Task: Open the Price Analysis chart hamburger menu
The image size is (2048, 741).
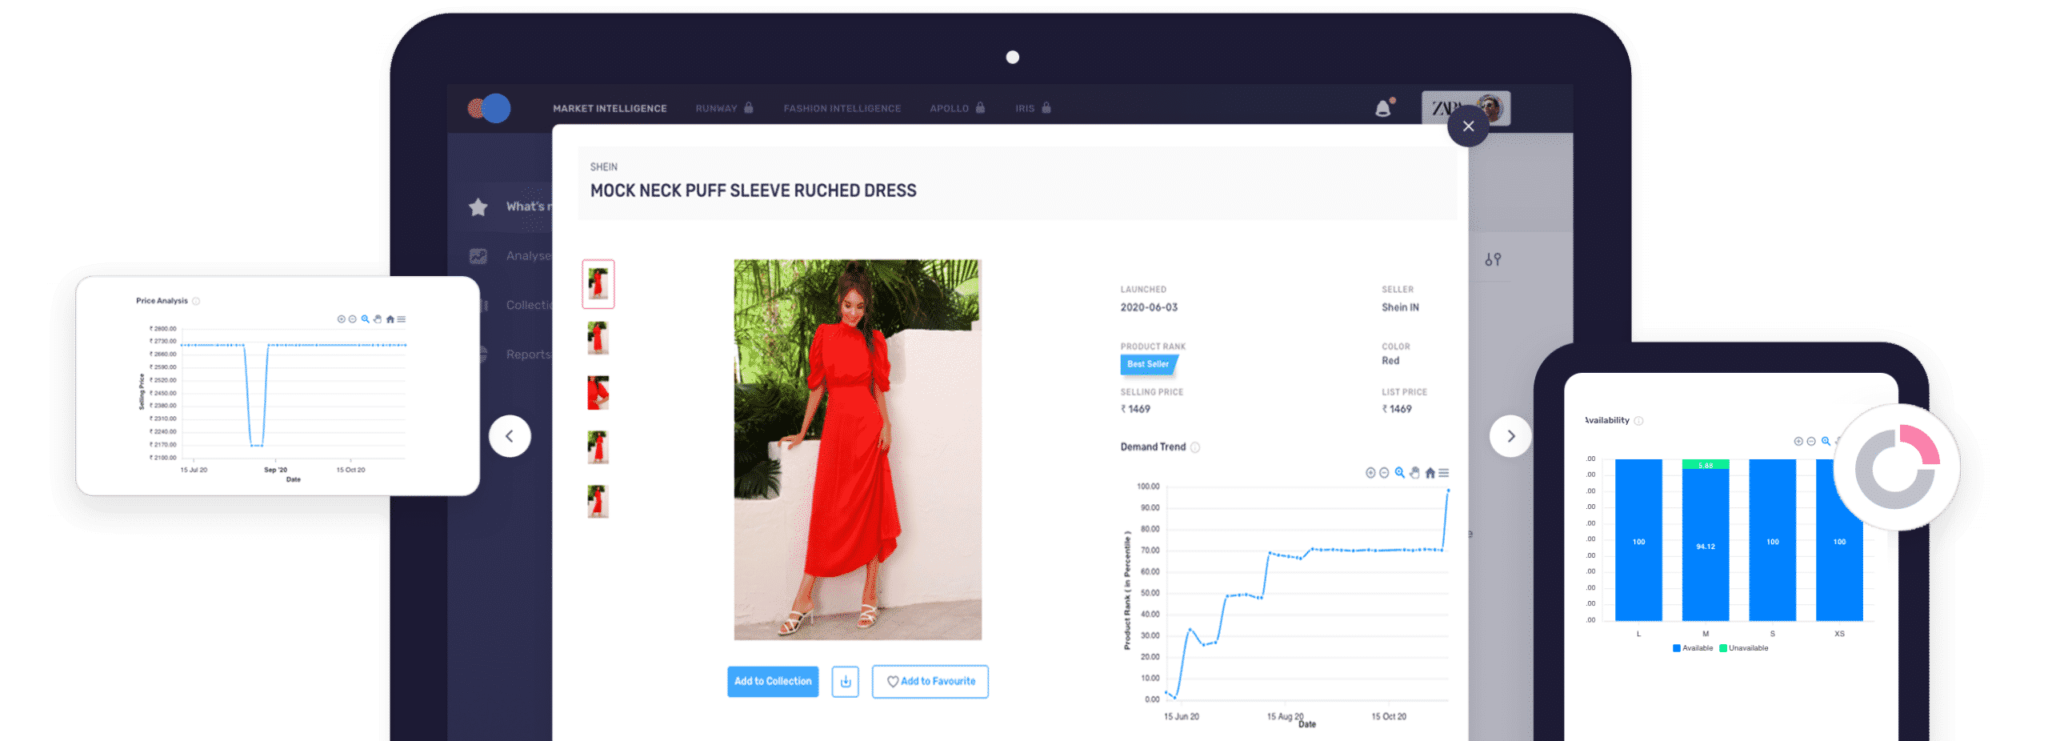Action: (x=401, y=320)
